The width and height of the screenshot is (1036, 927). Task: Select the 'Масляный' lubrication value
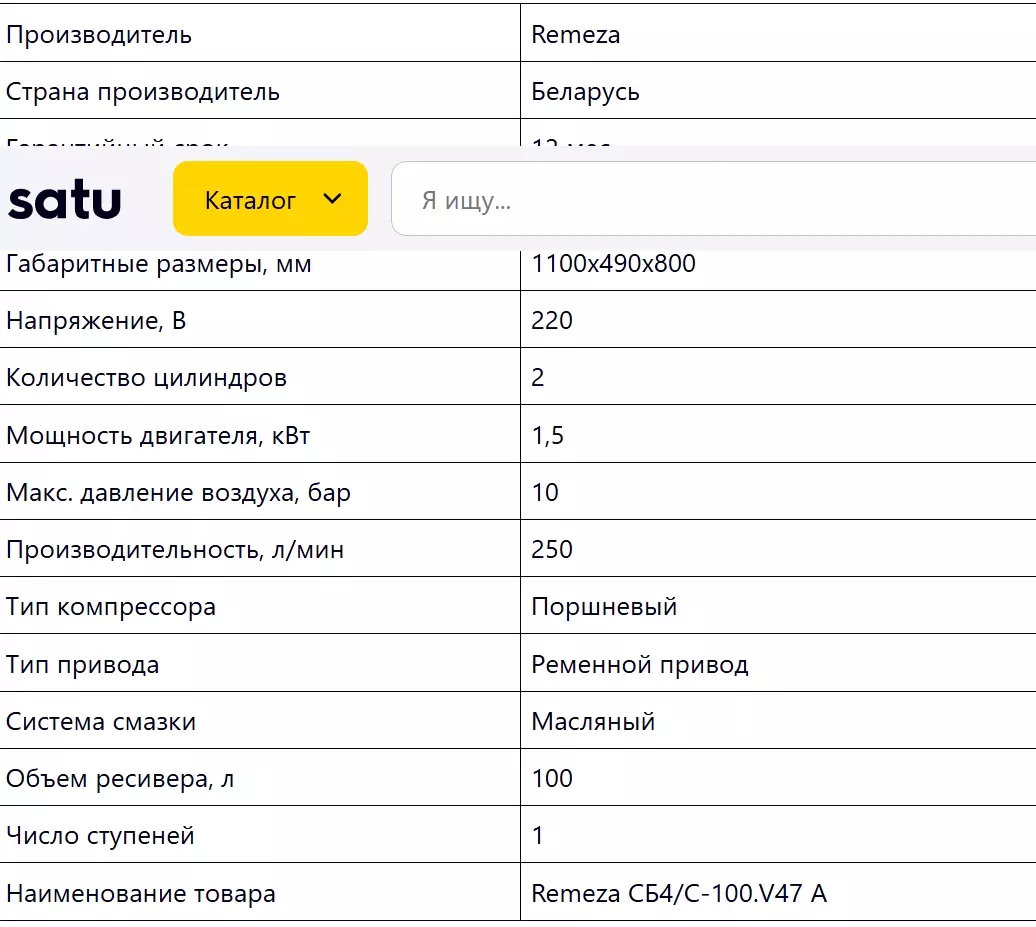pos(593,722)
